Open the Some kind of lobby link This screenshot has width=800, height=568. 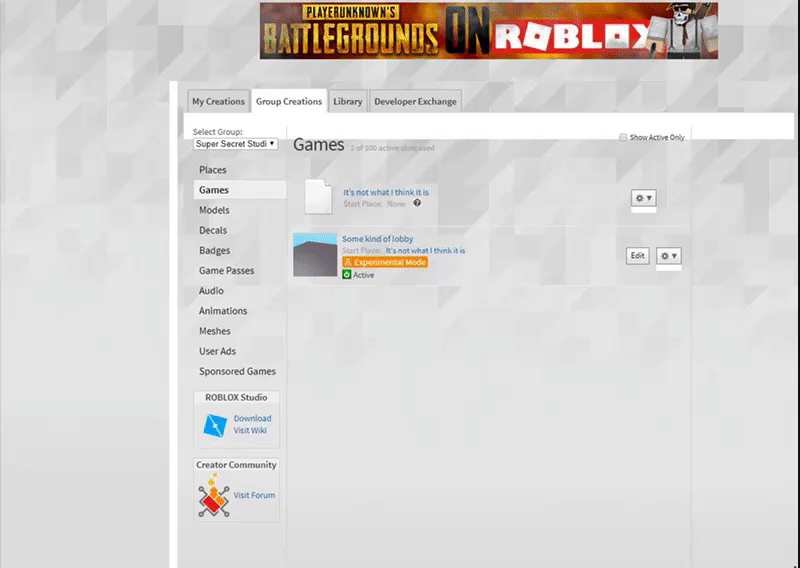point(378,239)
